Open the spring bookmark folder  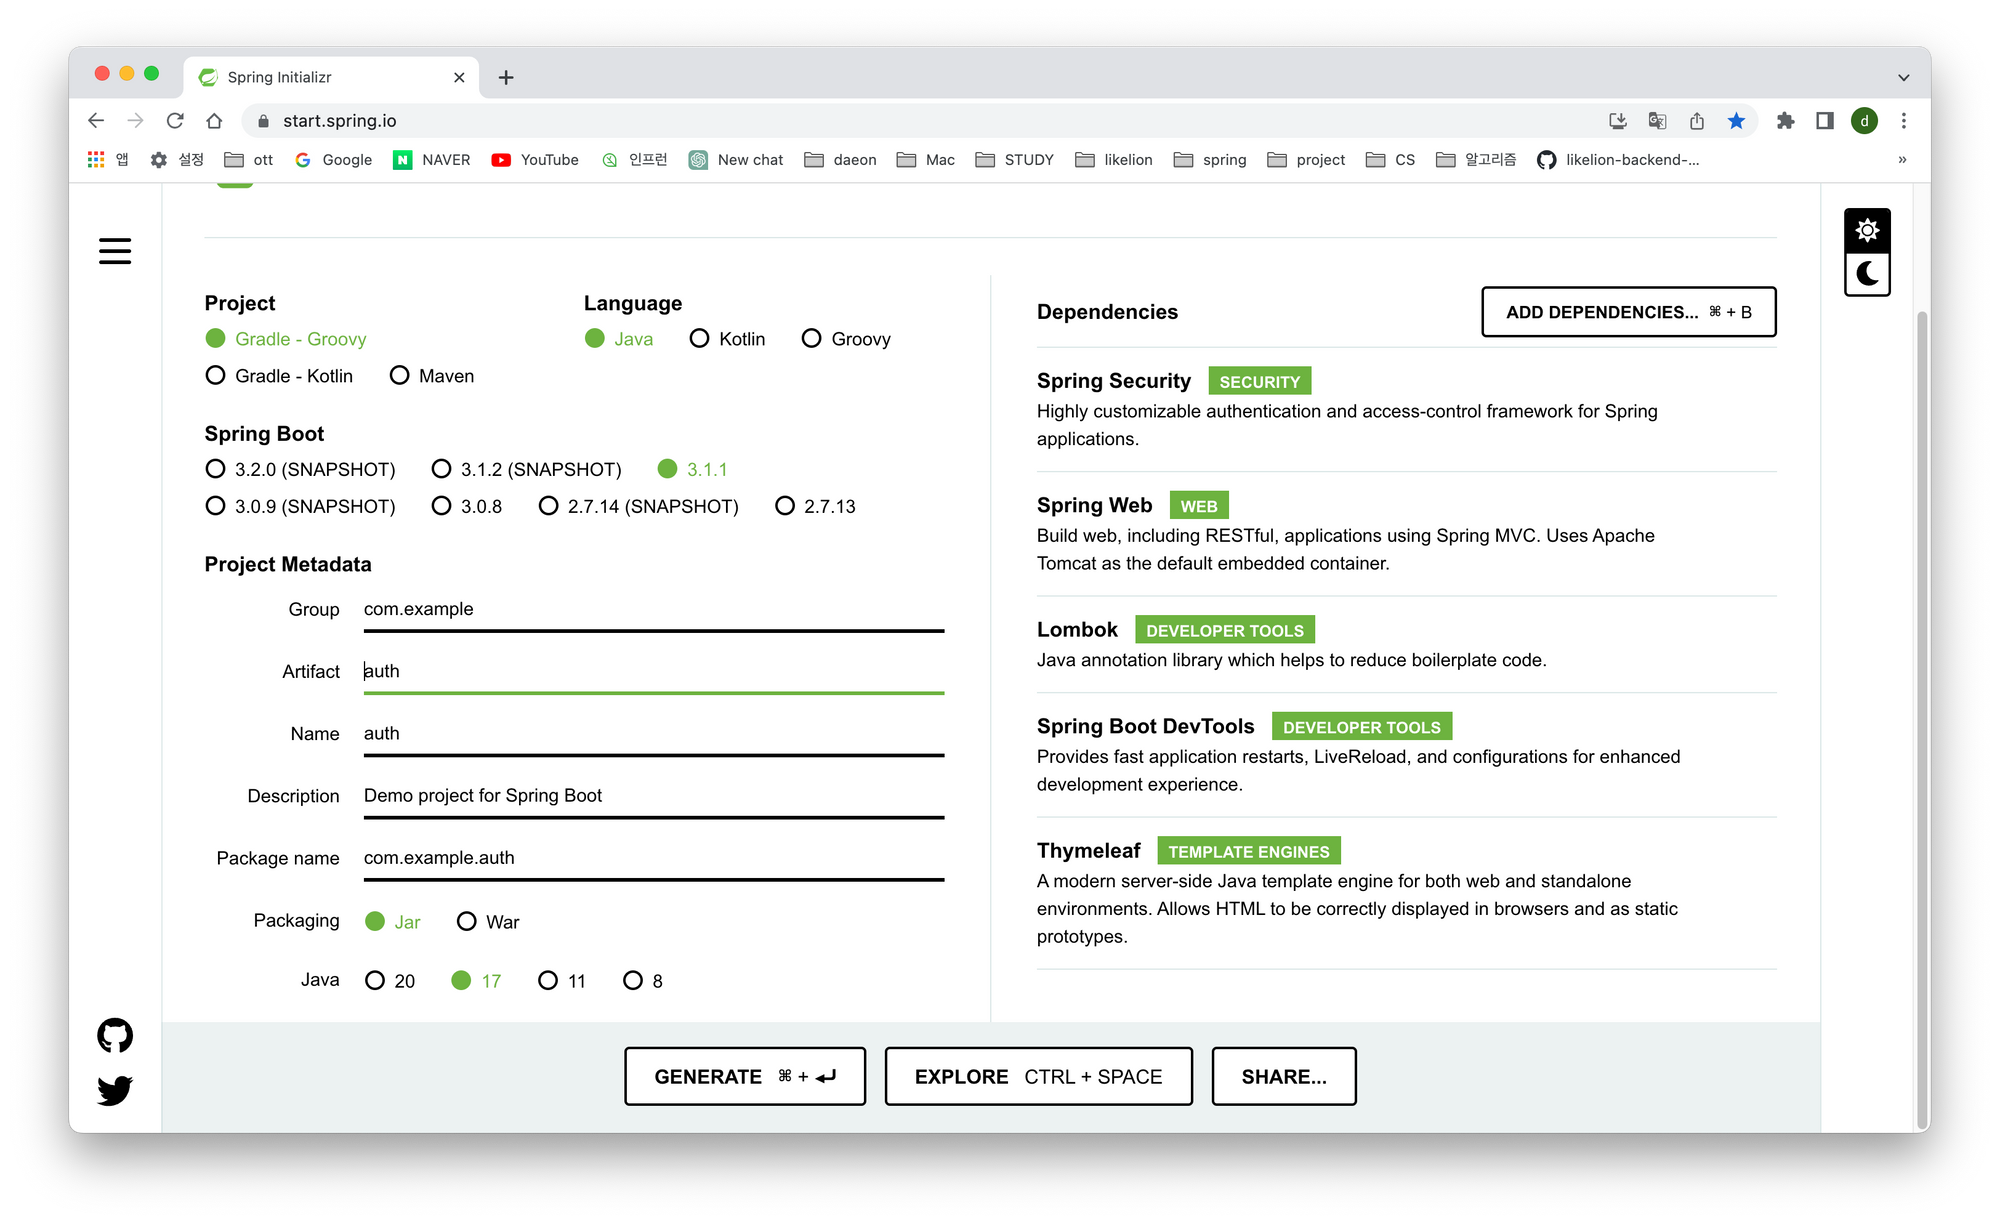point(1210,160)
